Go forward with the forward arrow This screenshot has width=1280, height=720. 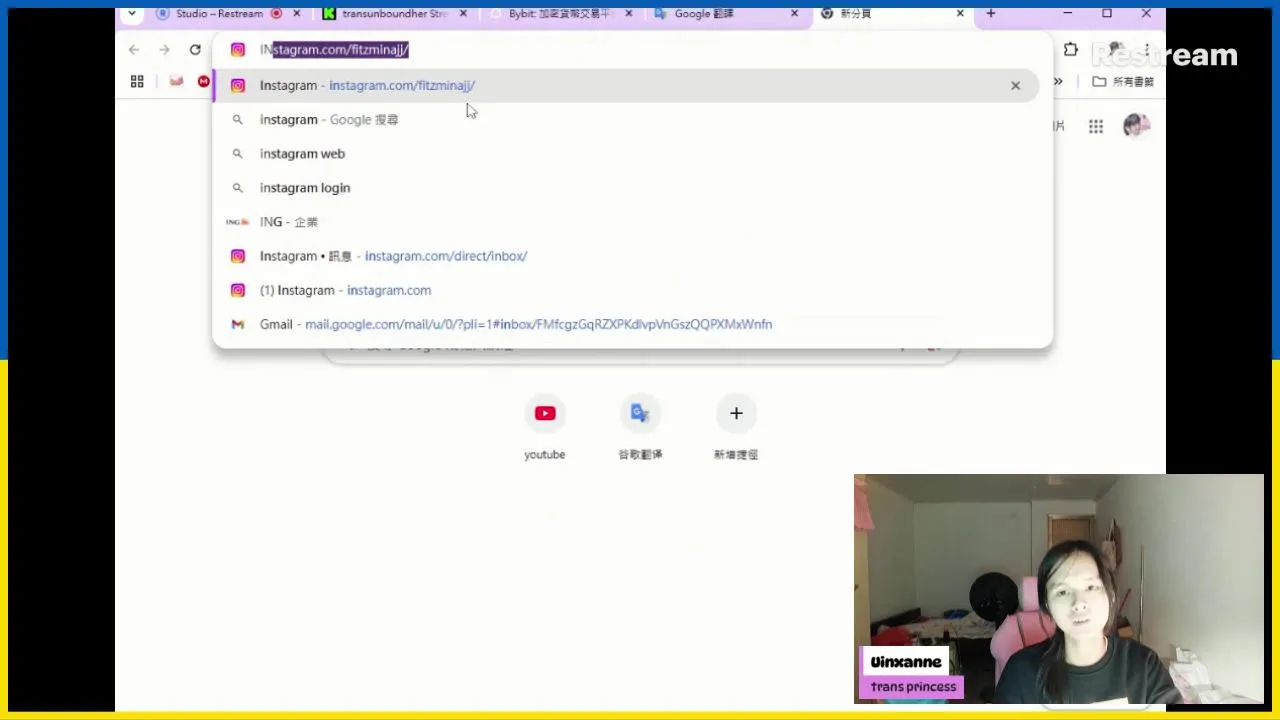164,49
